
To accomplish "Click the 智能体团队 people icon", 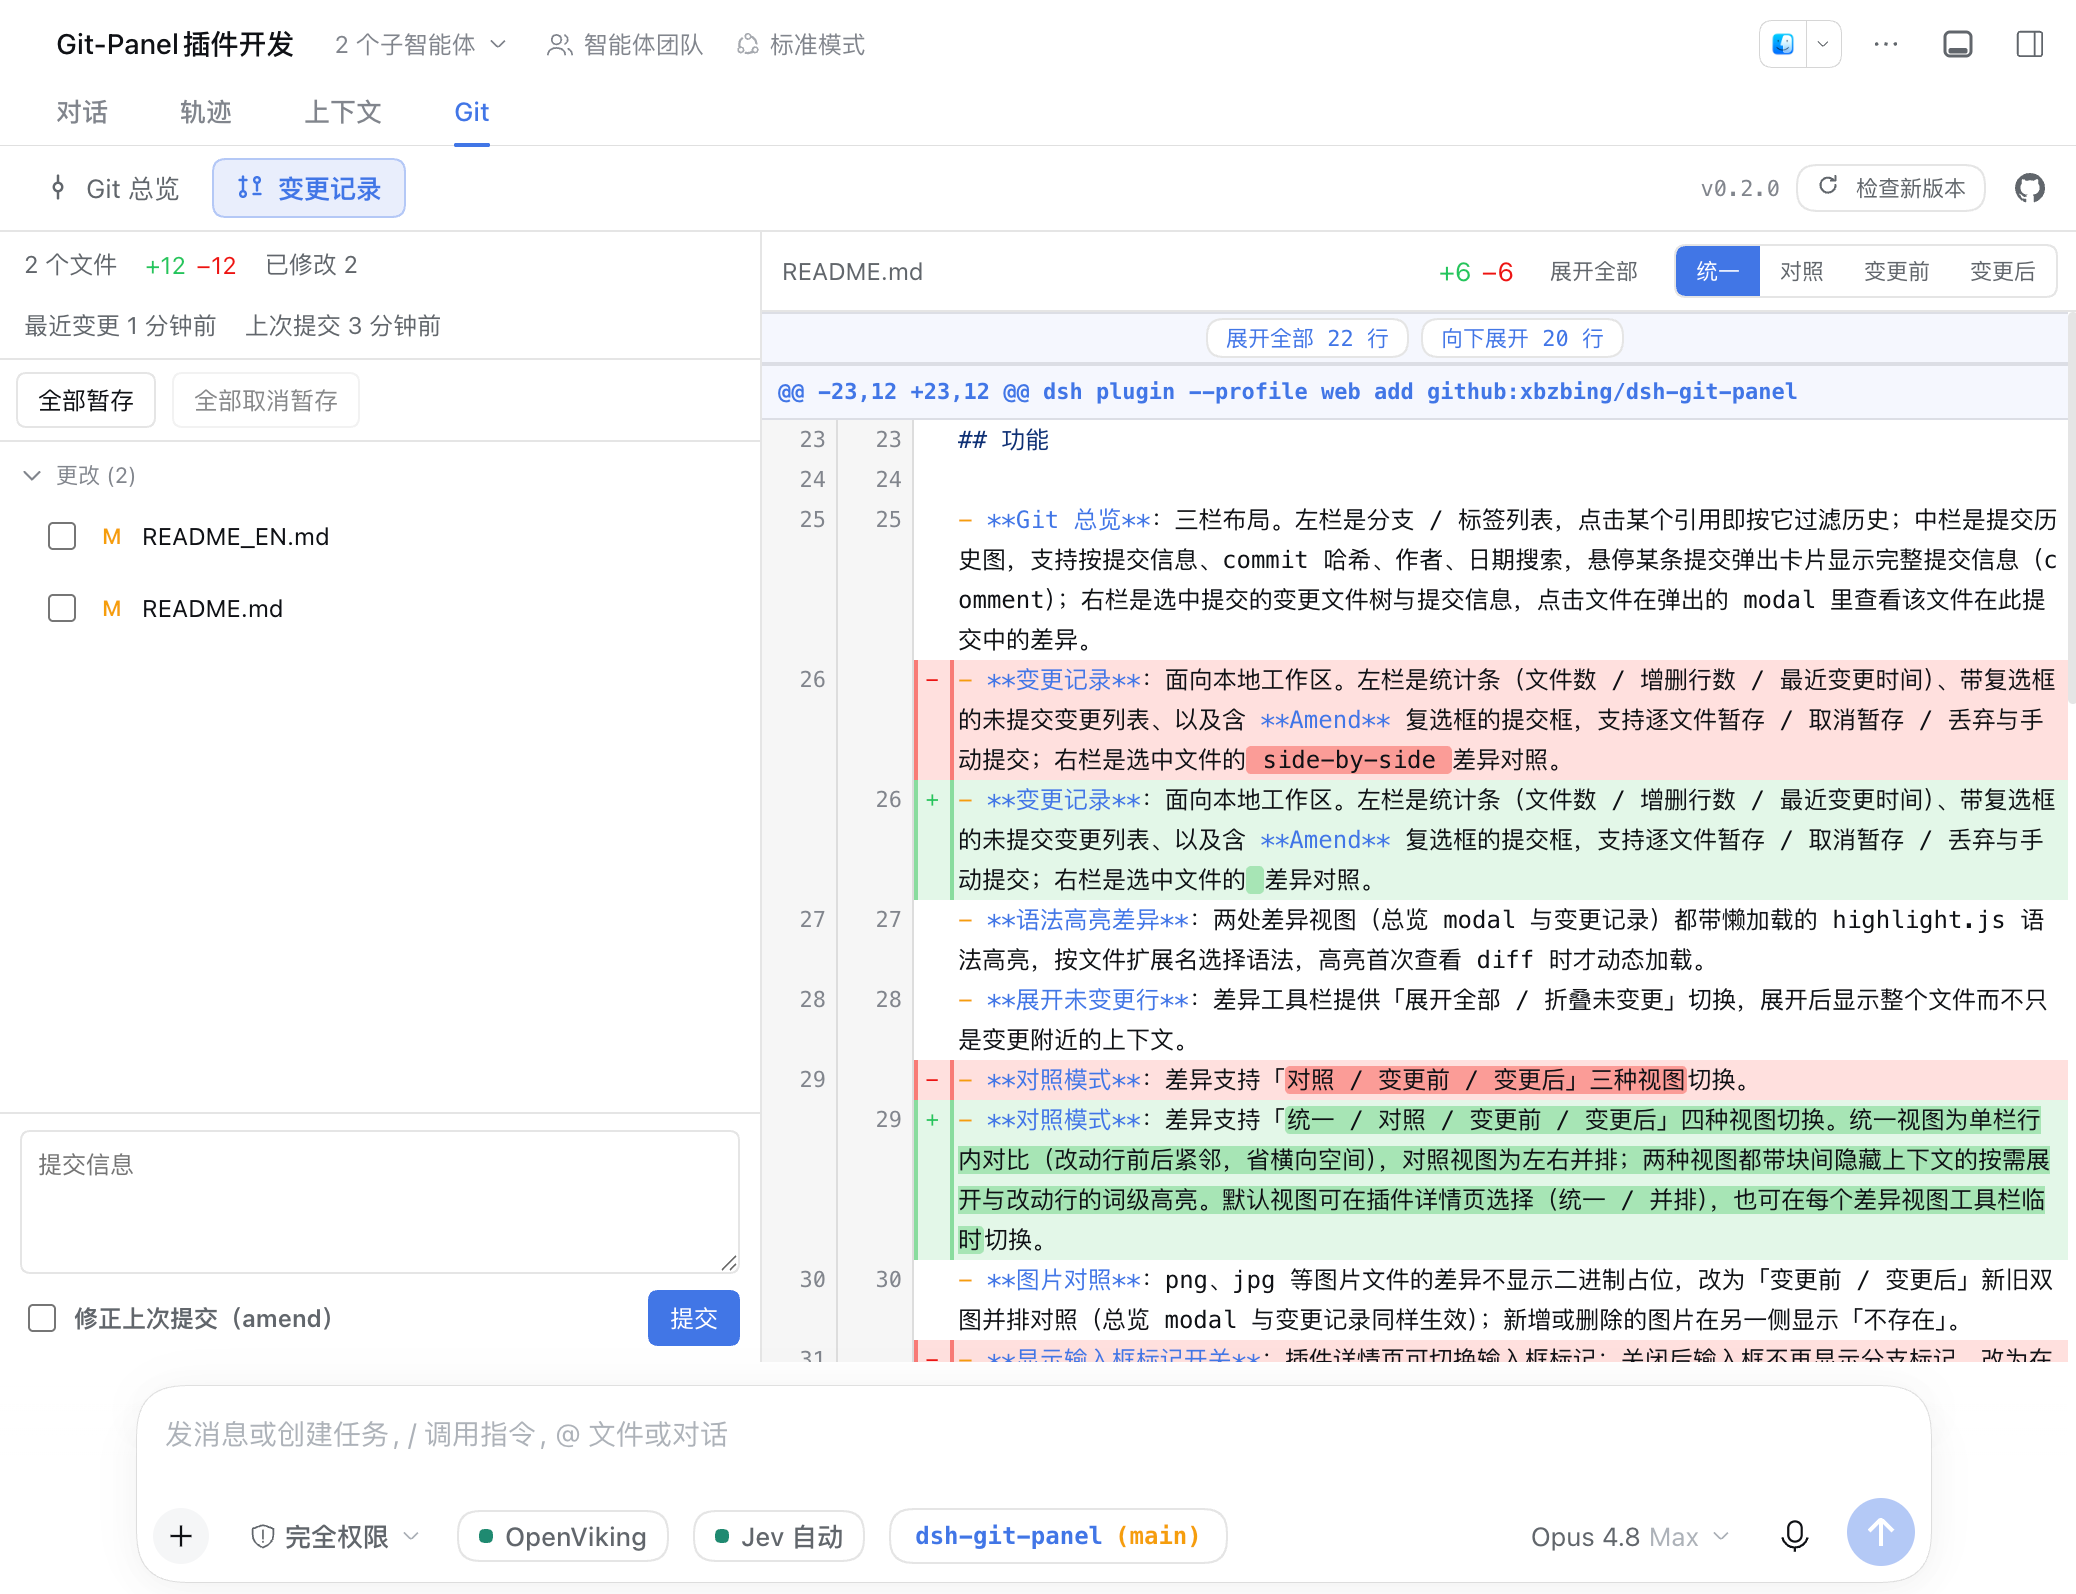I will 559,45.
